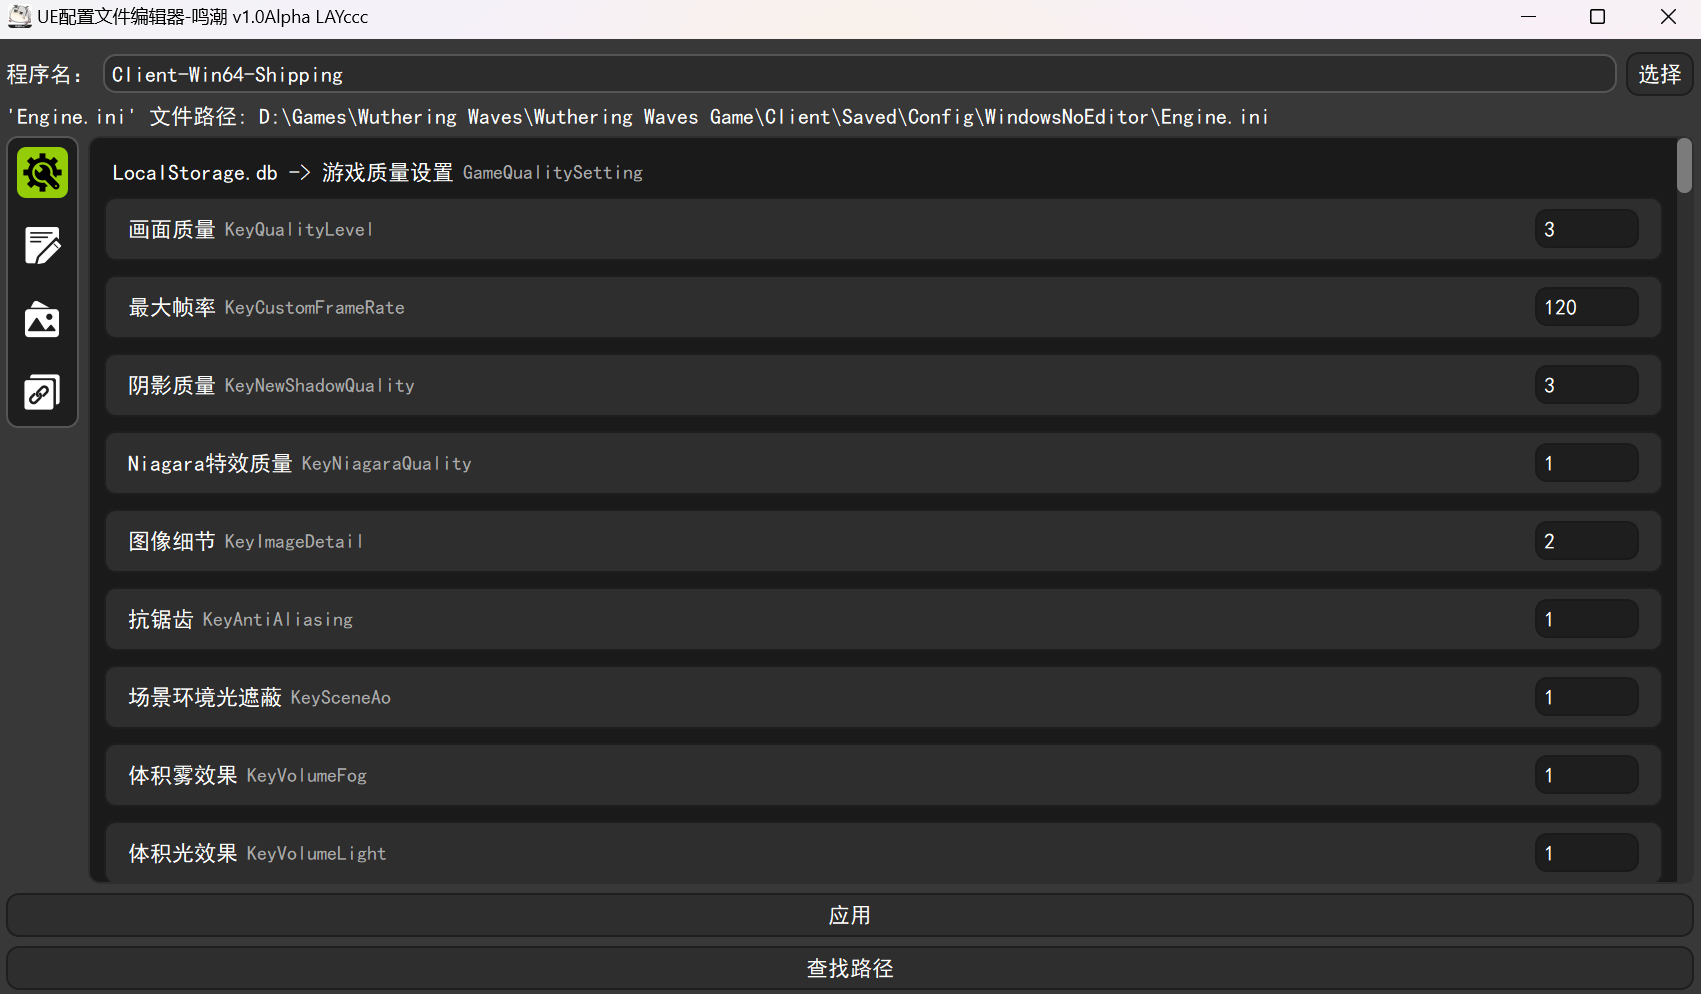Select the quality settings gear icon in sidebar

coord(42,172)
